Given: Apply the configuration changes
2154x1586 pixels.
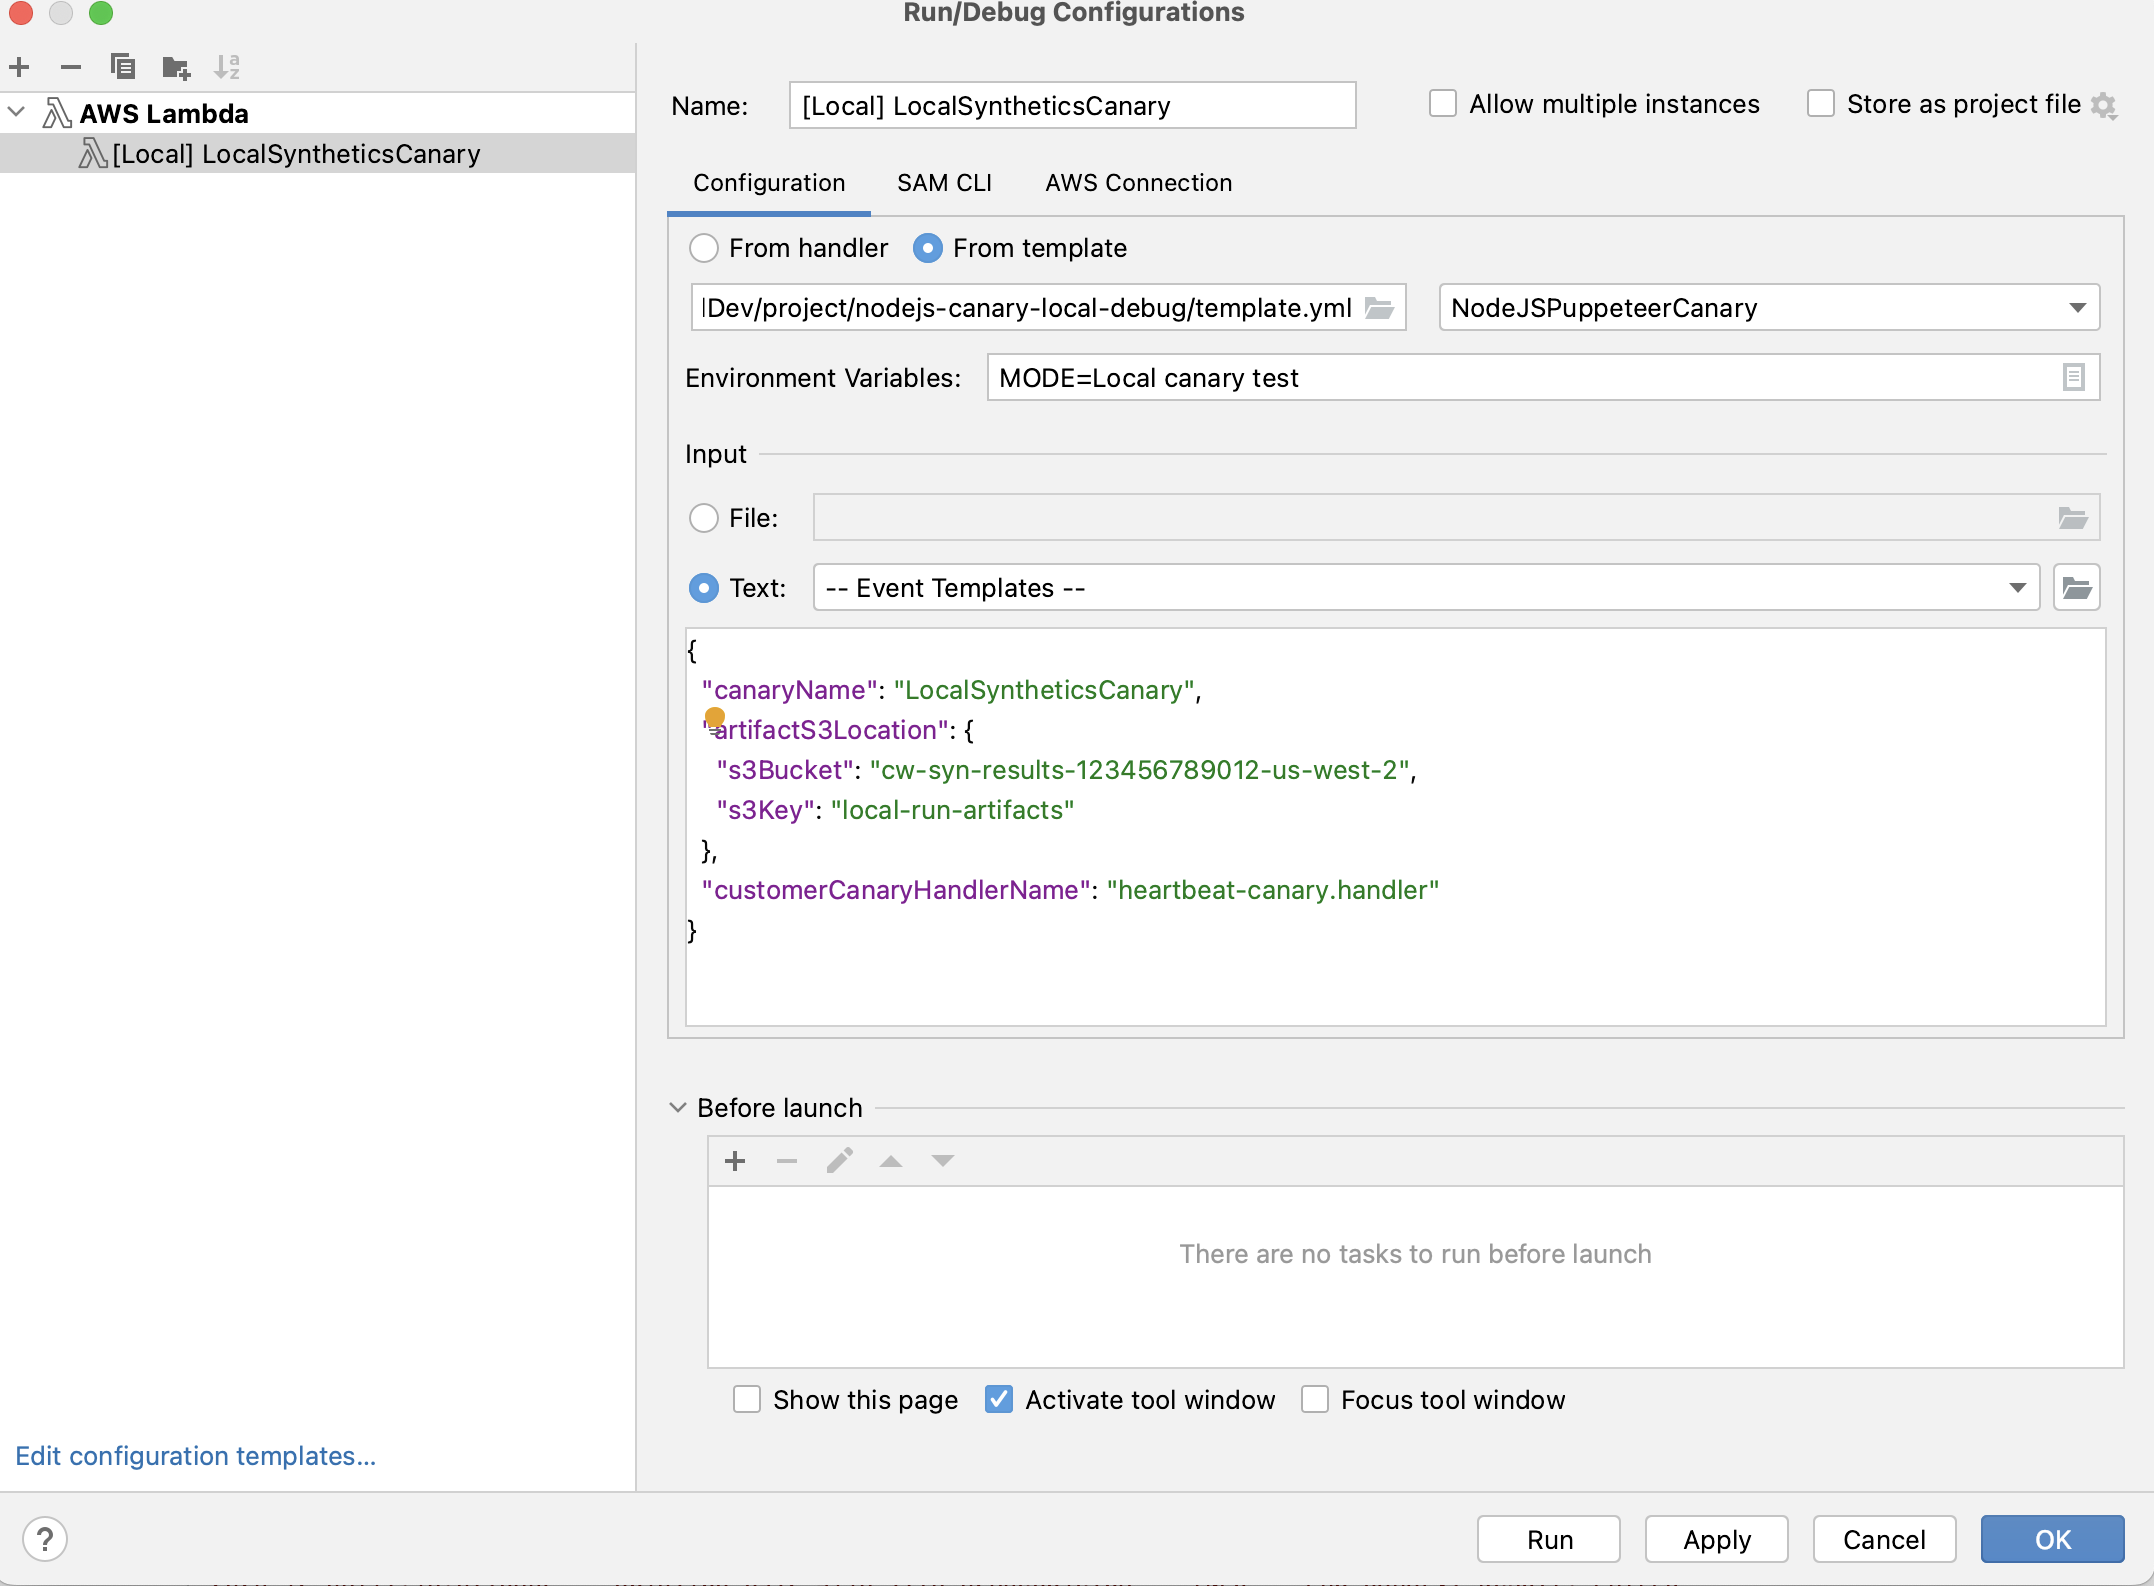Looking at the screenshot, I should pos(1715,1539).
